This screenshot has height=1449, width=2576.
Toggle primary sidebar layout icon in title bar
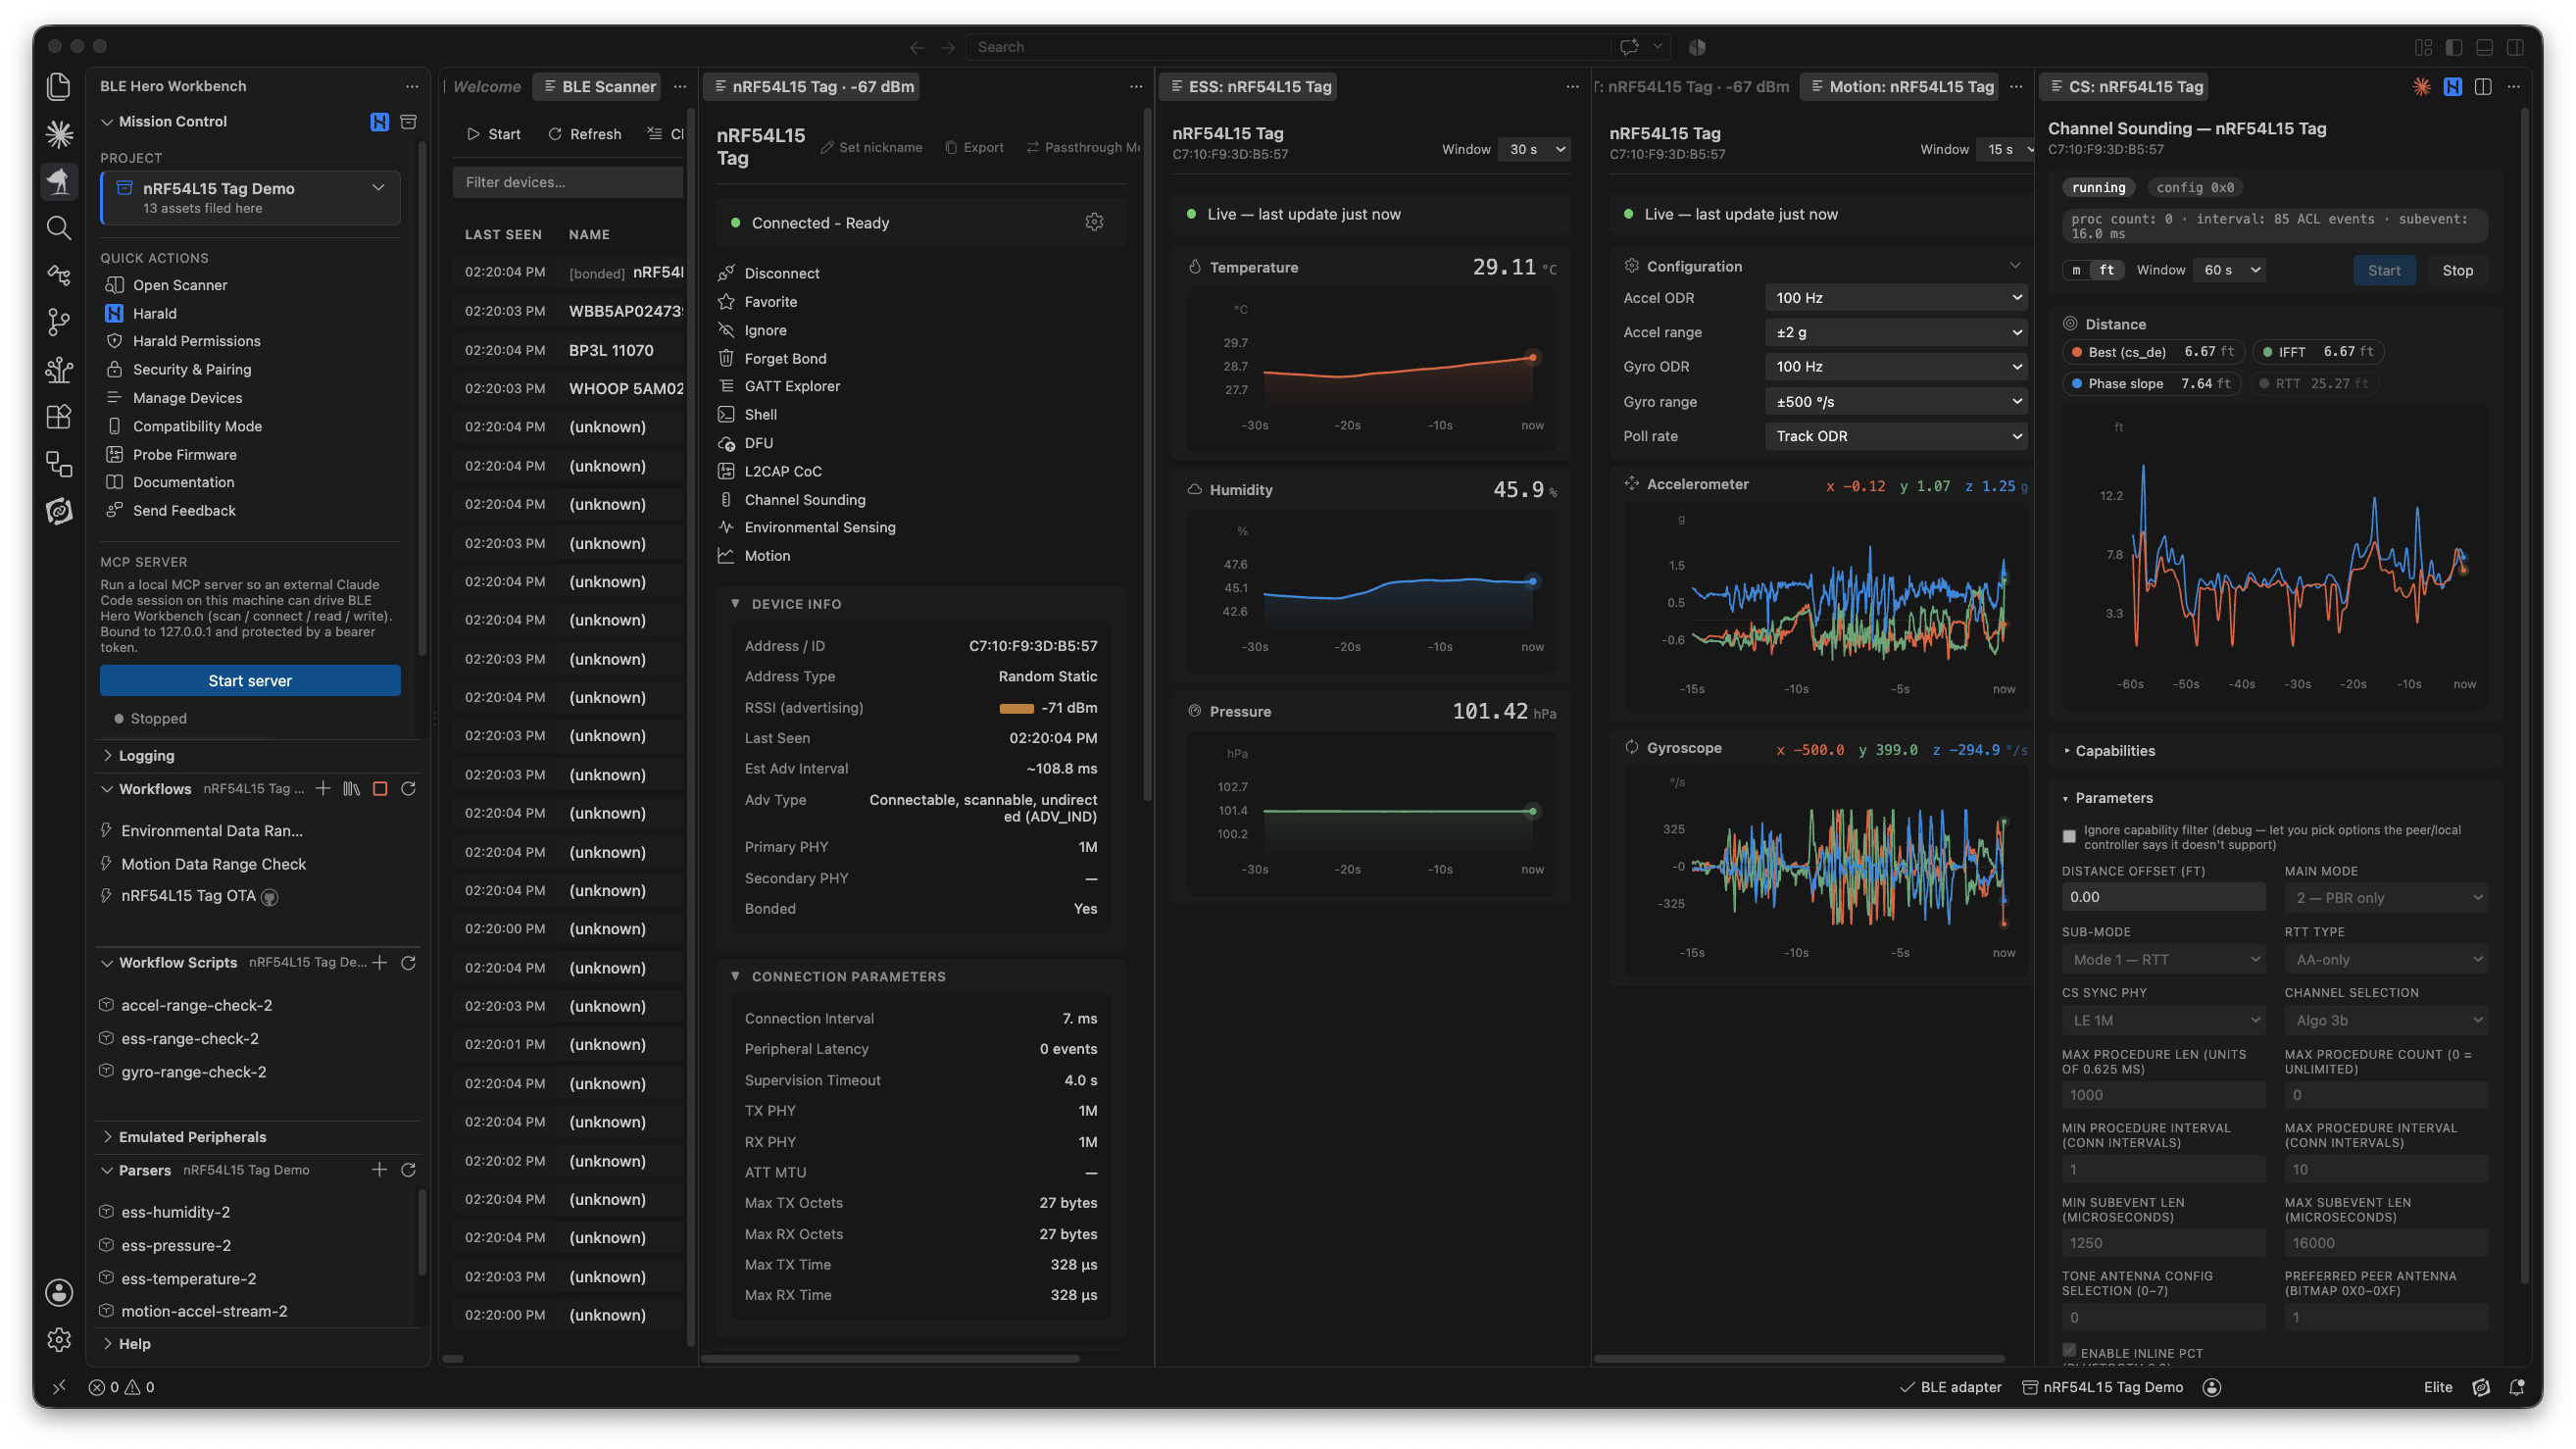pos(2454,47)
